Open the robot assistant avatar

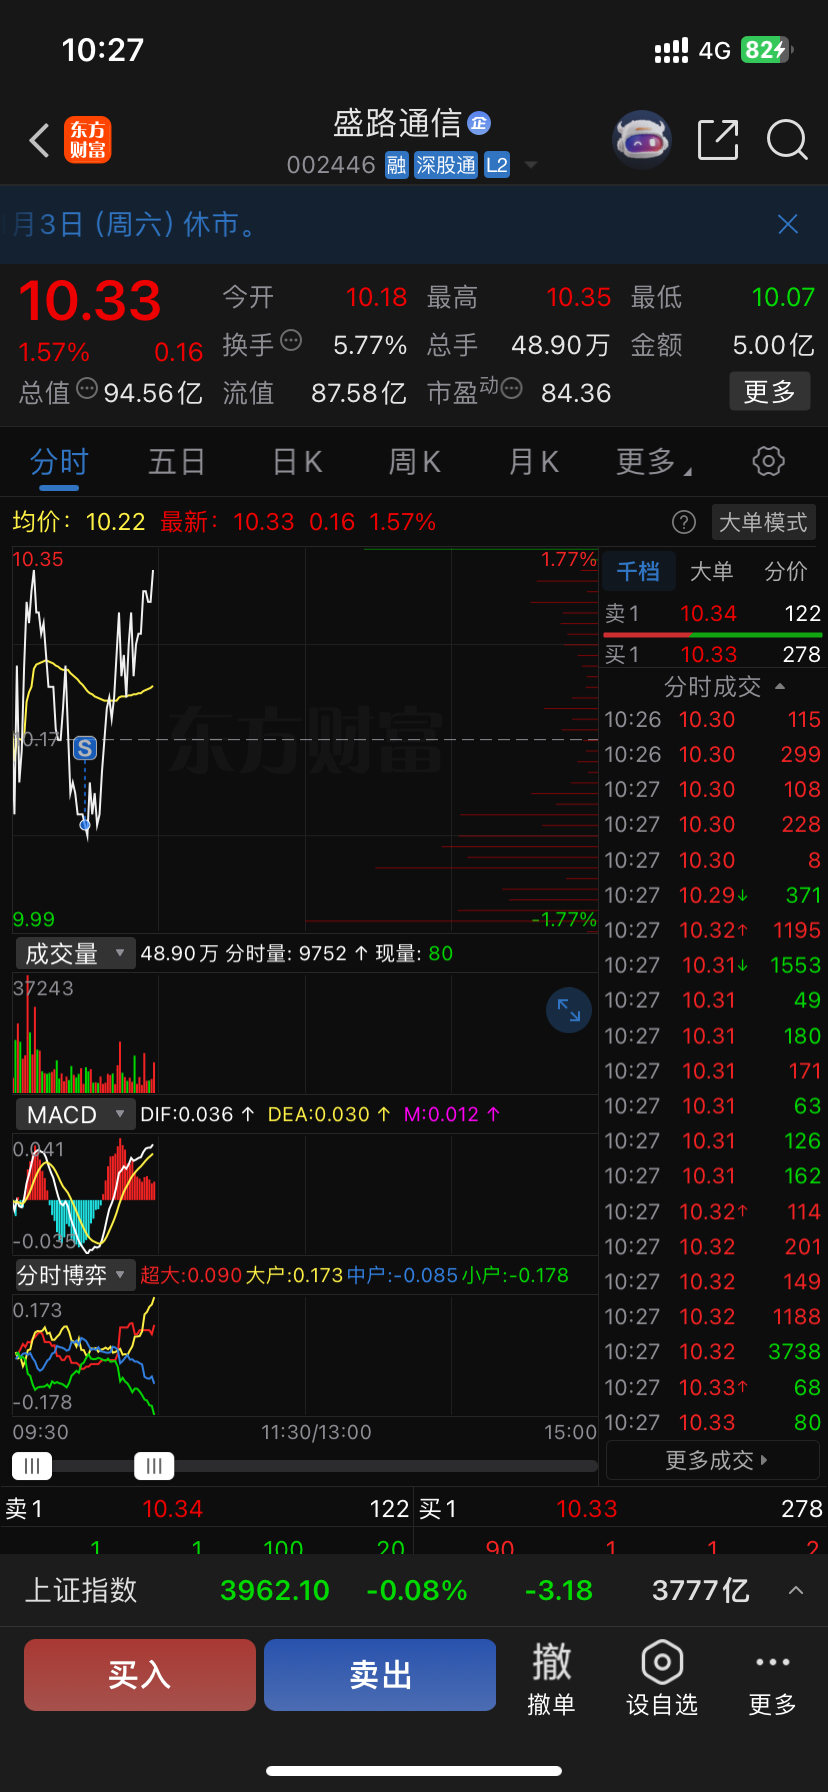641,140
